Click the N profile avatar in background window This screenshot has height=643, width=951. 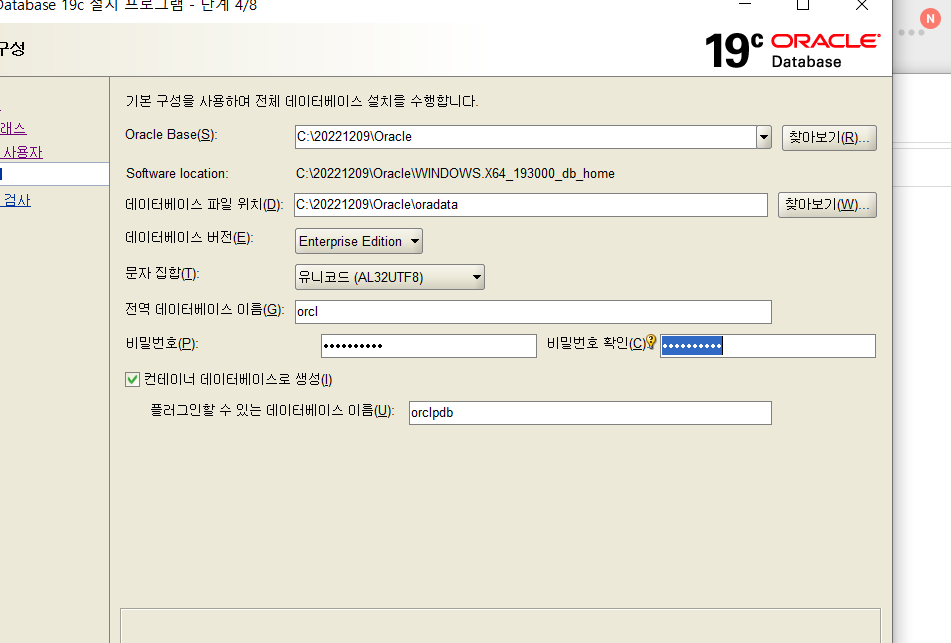[930, 19]
